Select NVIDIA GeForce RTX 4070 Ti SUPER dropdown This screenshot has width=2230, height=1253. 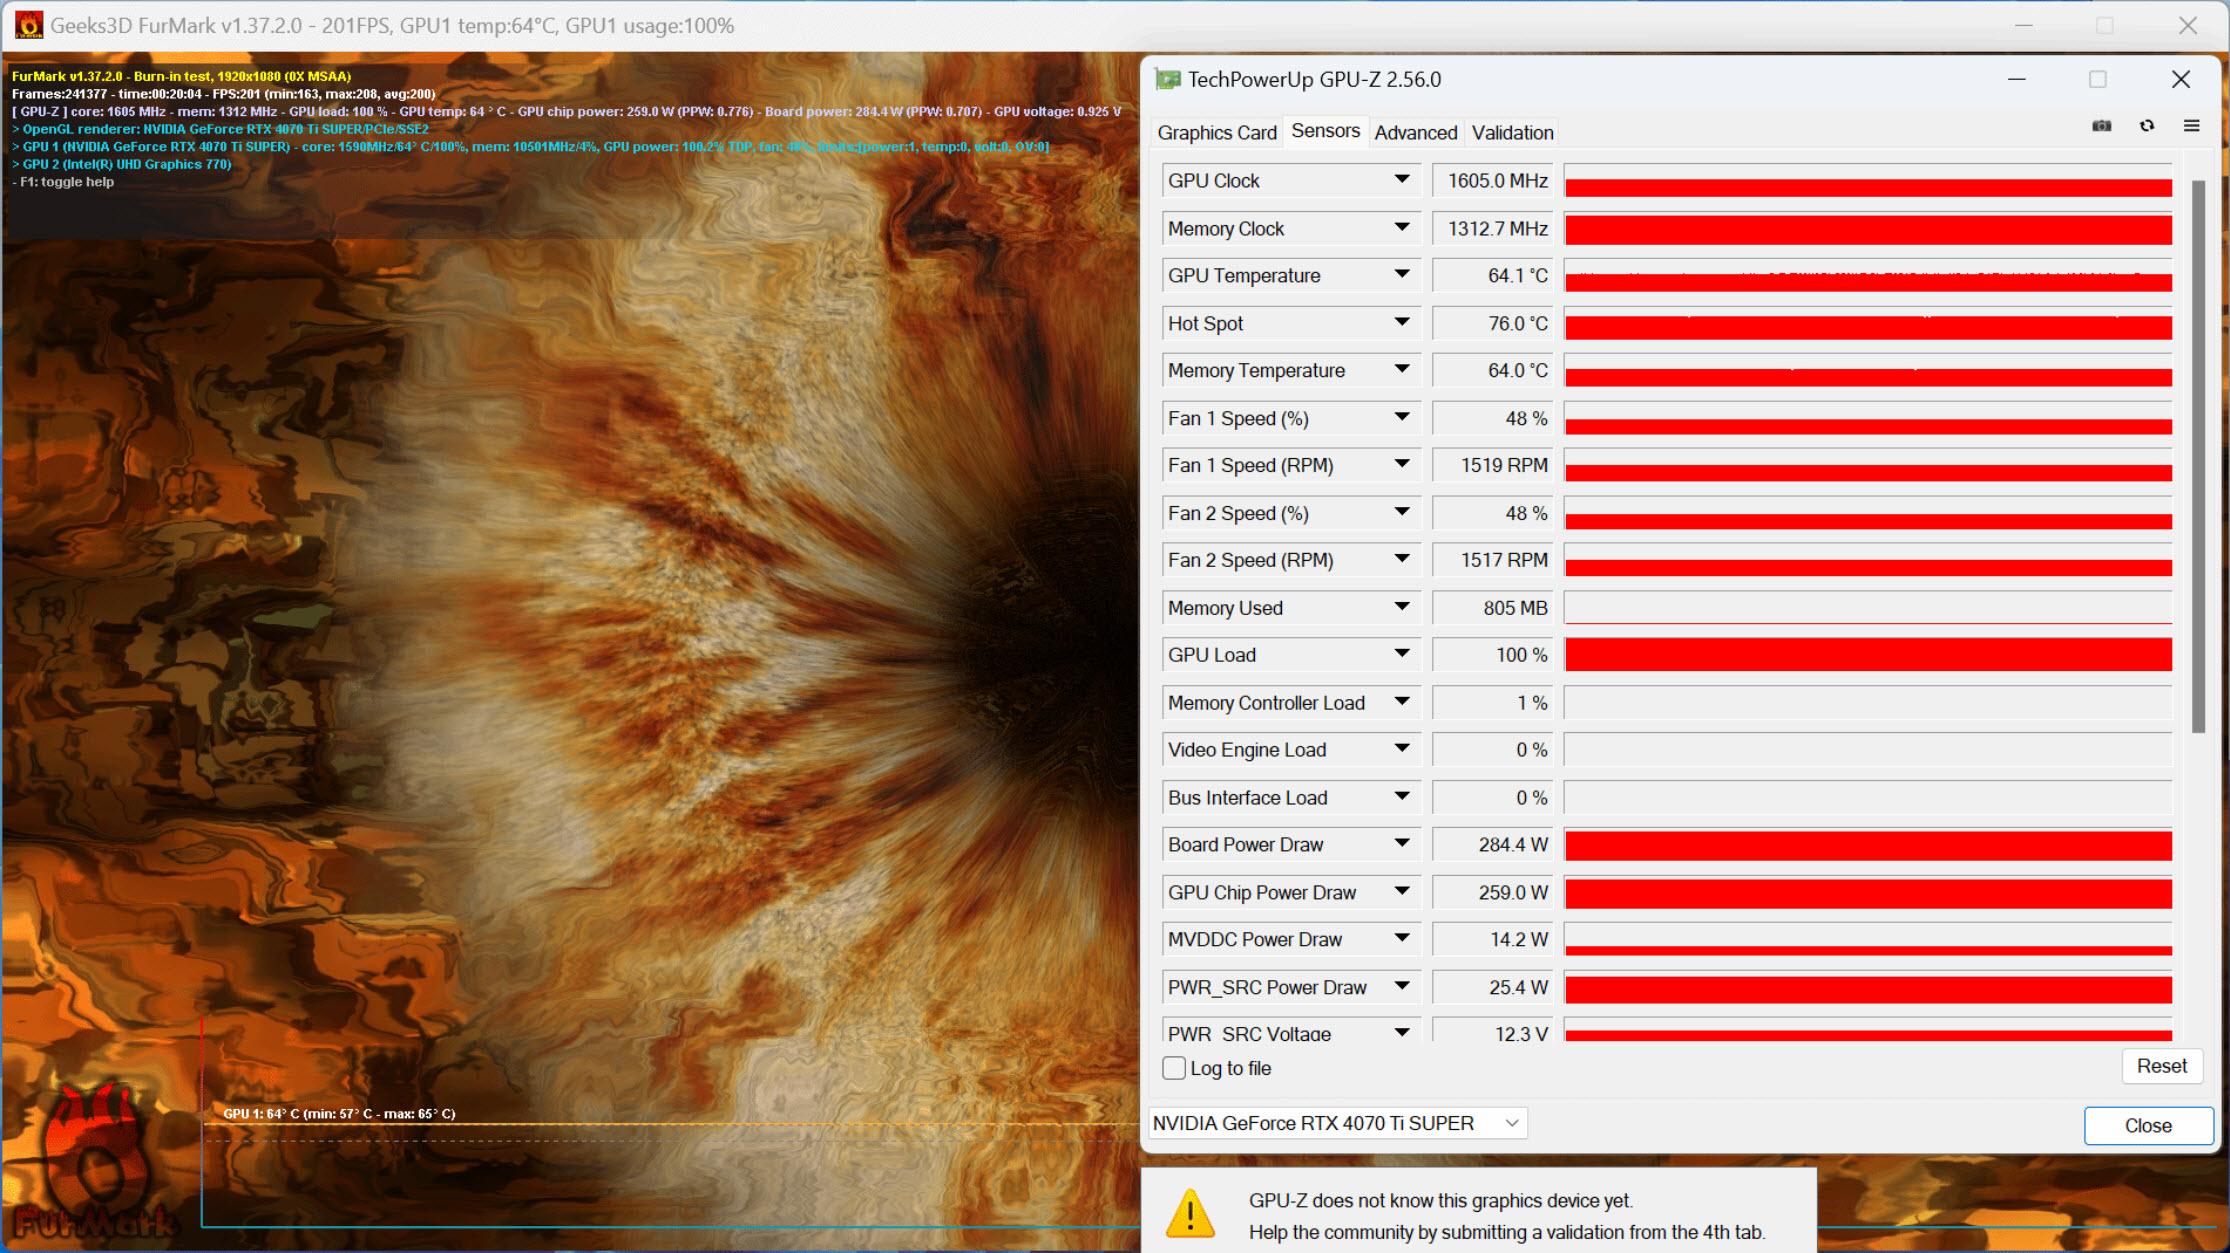[x=1337, y=1123]
